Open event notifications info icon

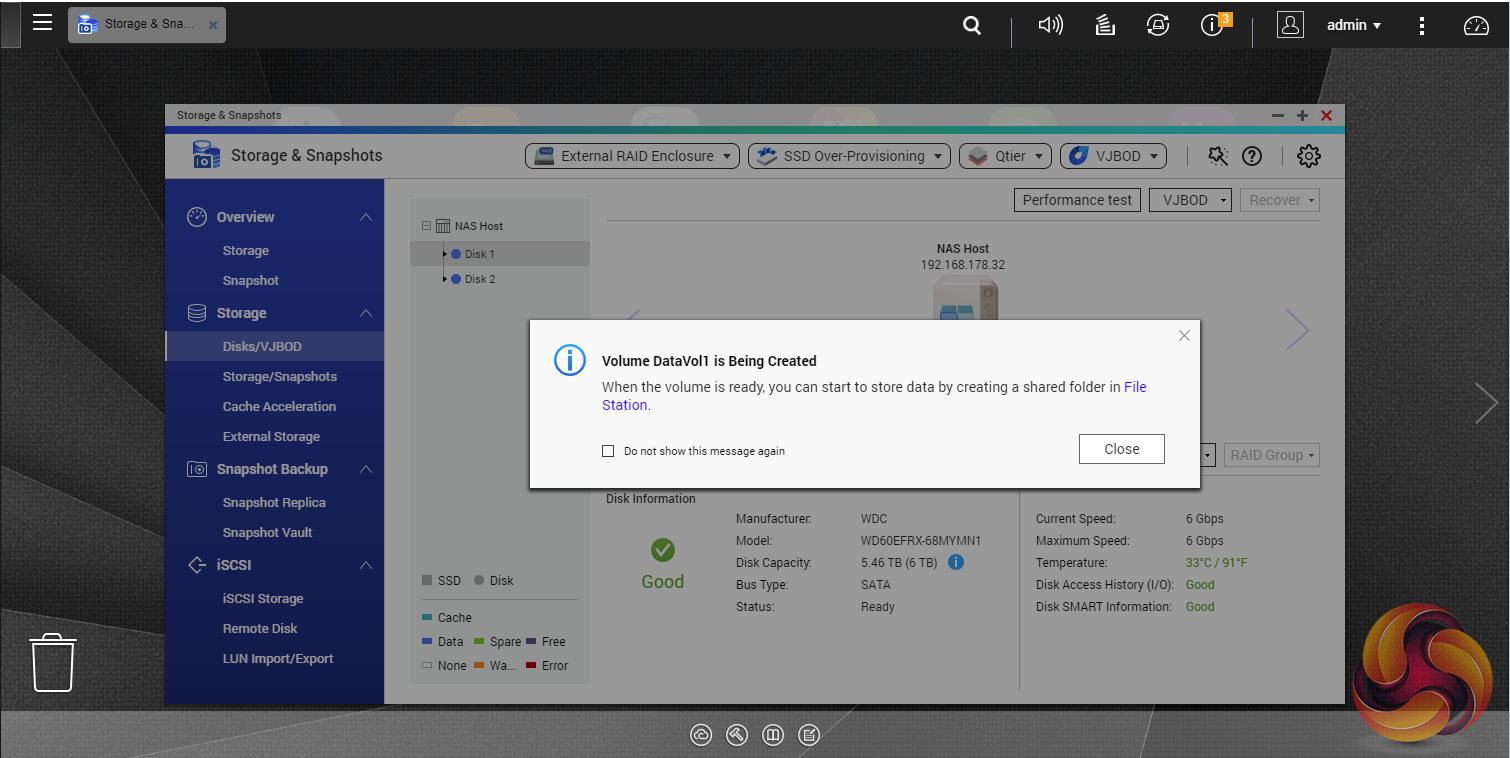1213,26
